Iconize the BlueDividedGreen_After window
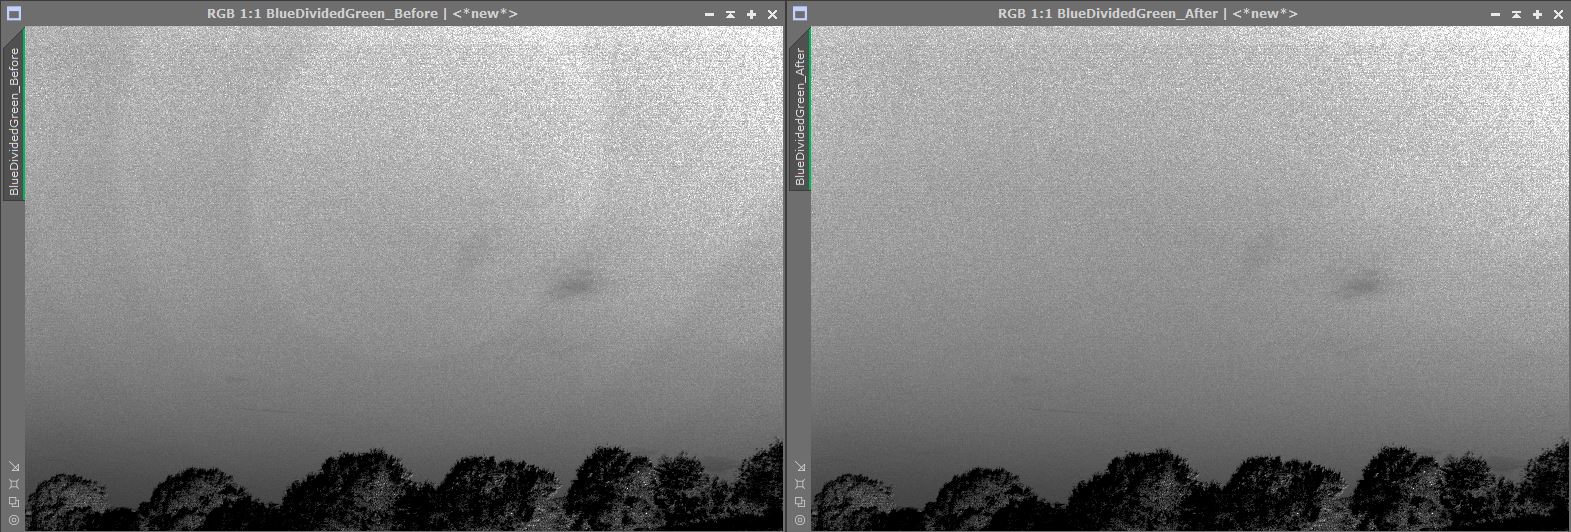Viewport: 1571px width, 532px height. pyautogui.click(x=1495, y=14)
